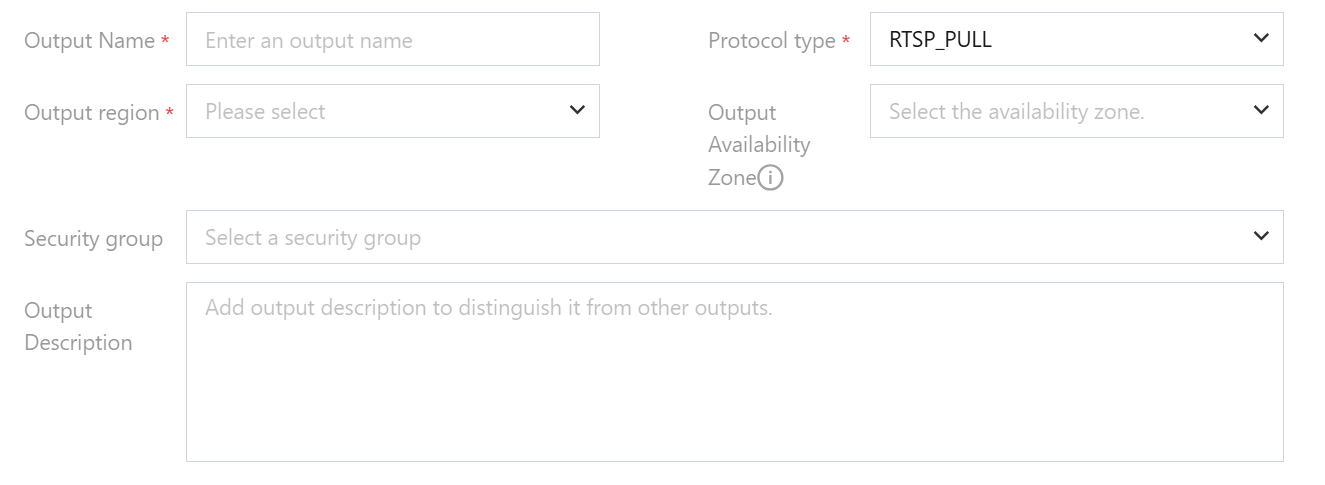Click the 'Protocol type' label text
Viewport: 1325px width, 485px height.
point(771,41)
